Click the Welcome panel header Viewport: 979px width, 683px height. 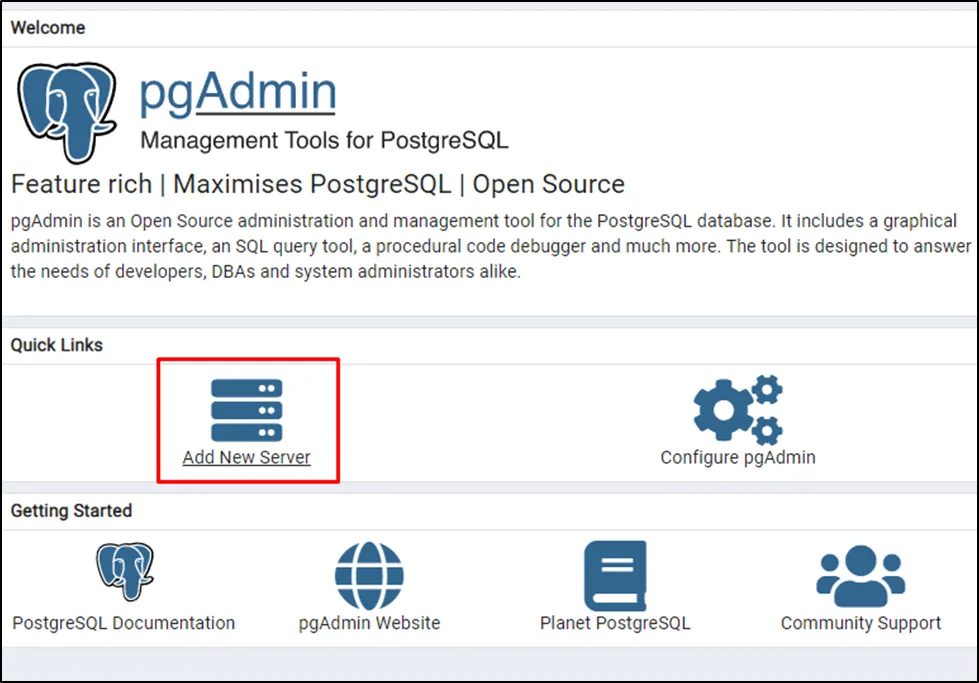[48, 27]
